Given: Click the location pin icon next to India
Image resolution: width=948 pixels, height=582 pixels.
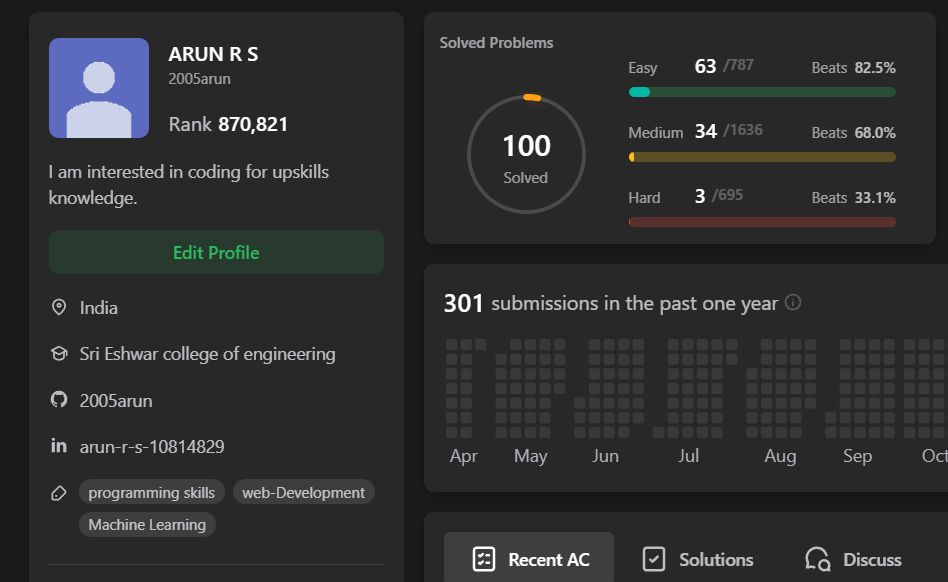Looking at the screenshot, I should coord(59,308).
